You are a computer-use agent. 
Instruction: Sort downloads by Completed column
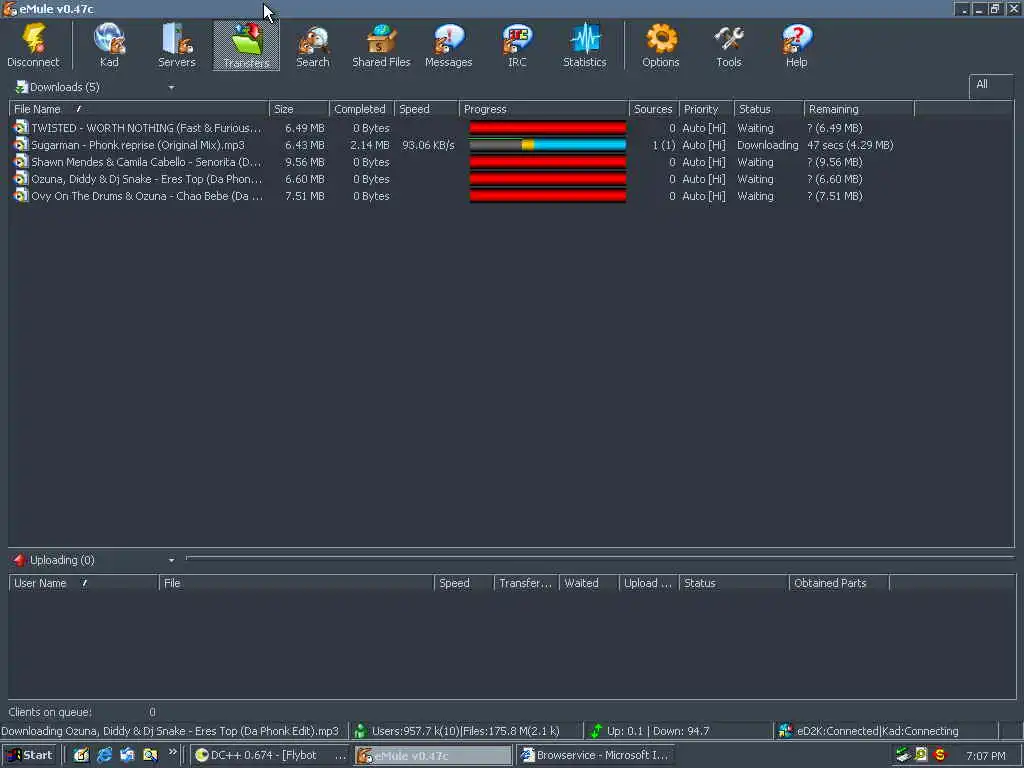362,109
